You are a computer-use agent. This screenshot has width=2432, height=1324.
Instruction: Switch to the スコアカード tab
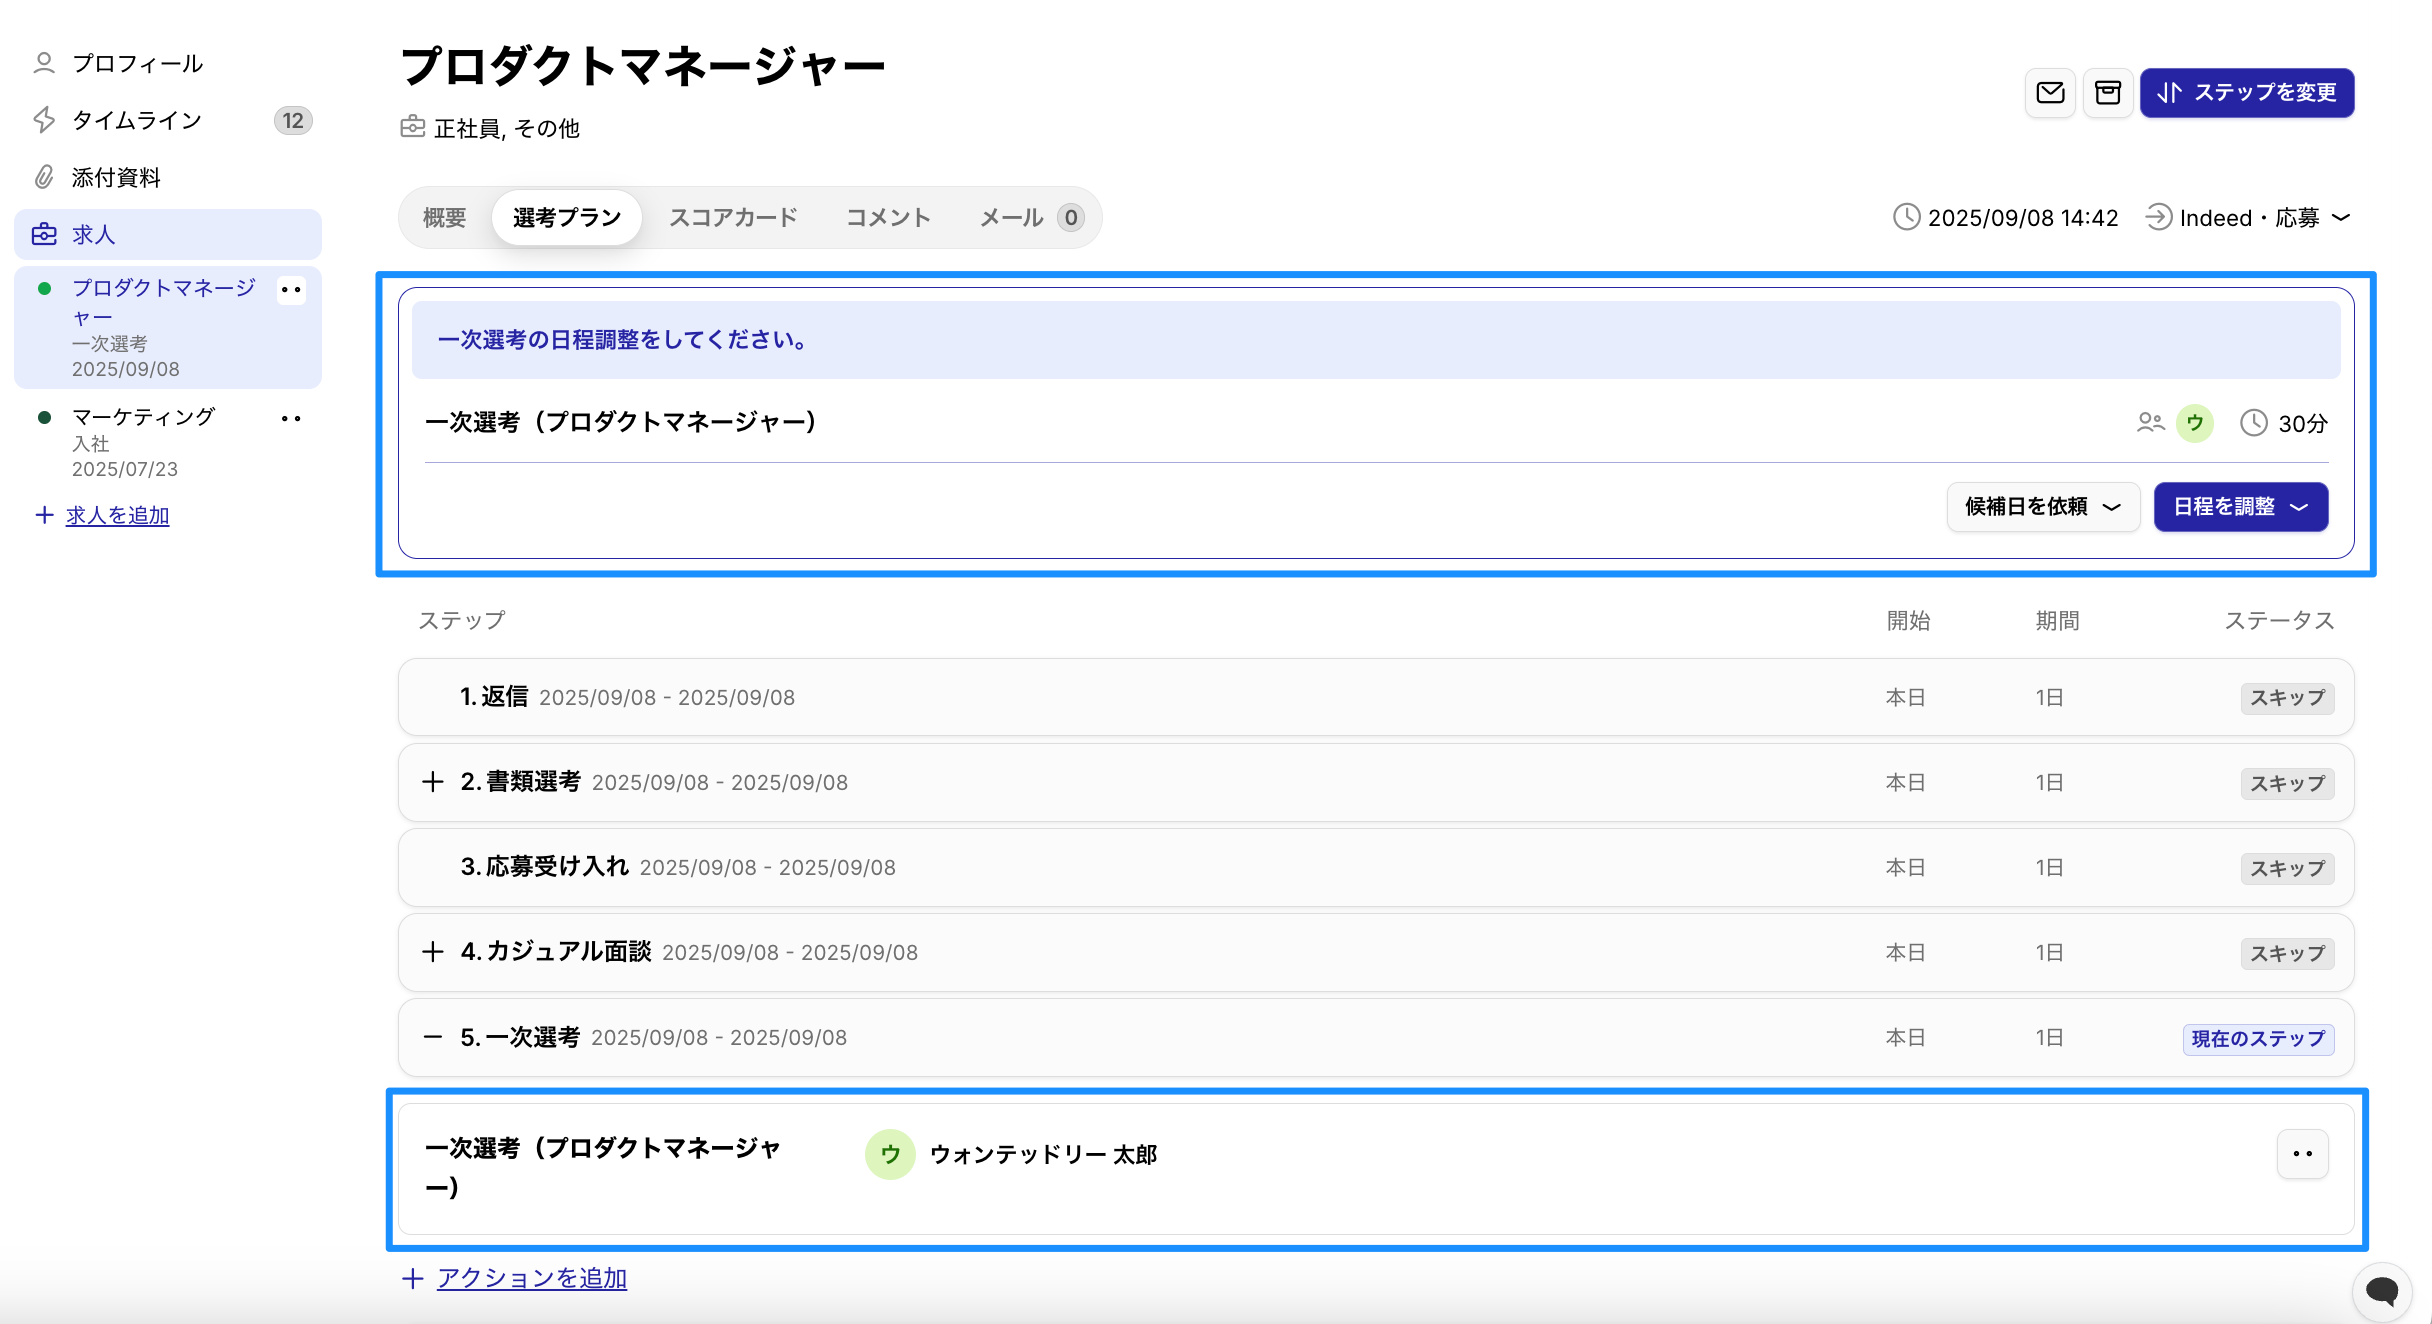pyautogui.click(x=733, y=217)
